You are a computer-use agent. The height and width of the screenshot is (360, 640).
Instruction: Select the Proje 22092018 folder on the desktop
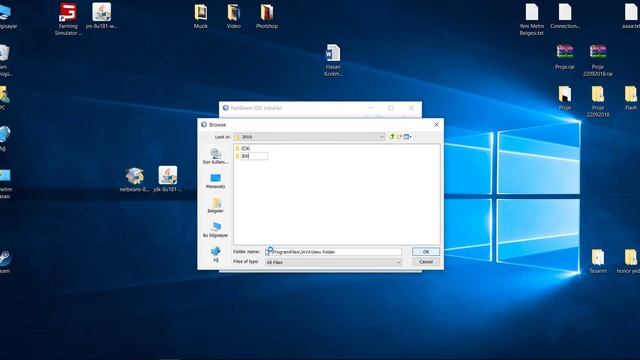(598, 101)
